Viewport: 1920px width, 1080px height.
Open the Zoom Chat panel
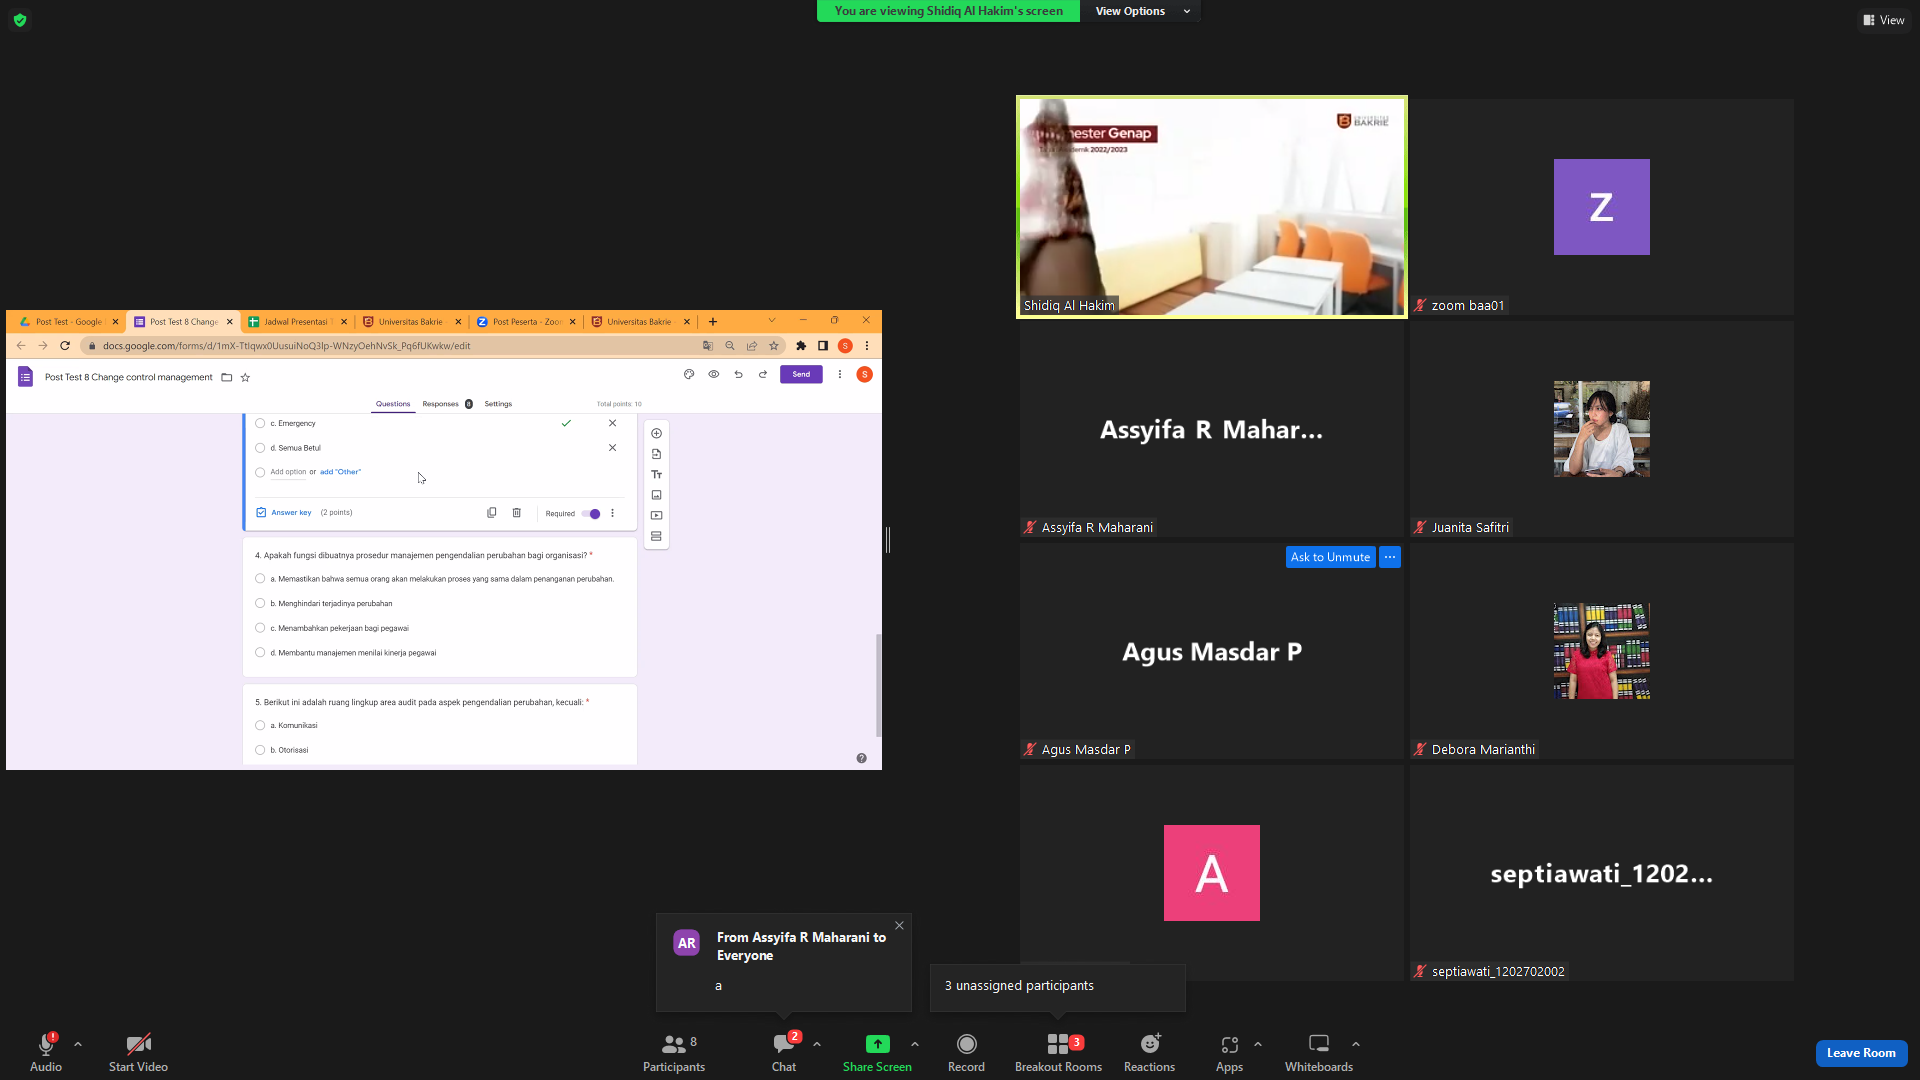coord(784,1052)
